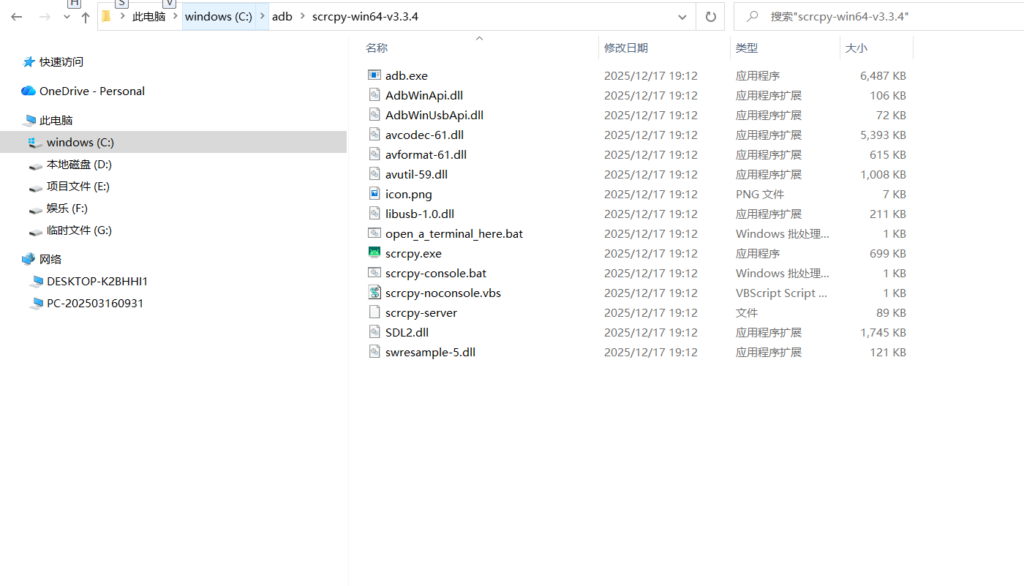Select 此电脑 in the address breadcrumb

pos(149,16)
